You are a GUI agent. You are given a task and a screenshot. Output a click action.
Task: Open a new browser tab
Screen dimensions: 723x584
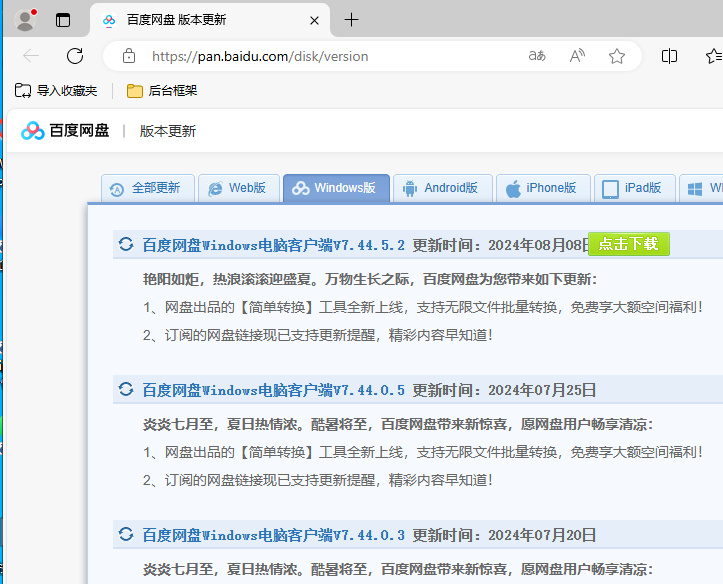coord(351,20)
